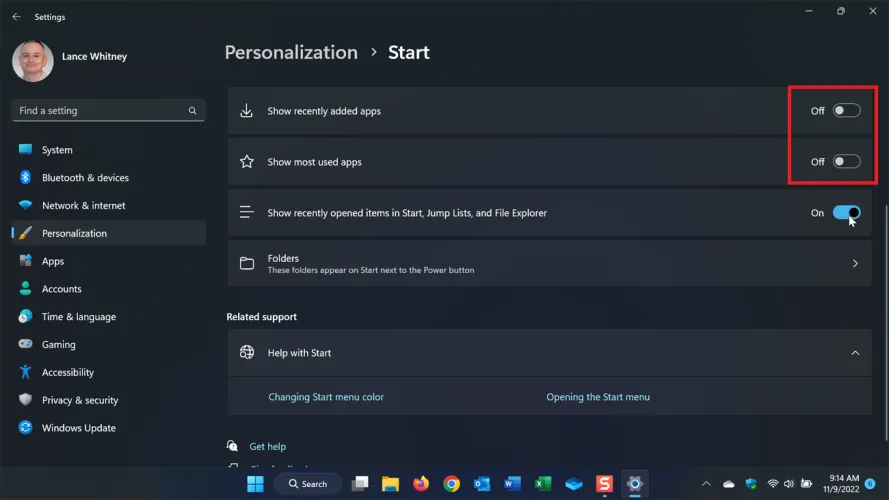Click the Find a setting search box

[100, 111]
